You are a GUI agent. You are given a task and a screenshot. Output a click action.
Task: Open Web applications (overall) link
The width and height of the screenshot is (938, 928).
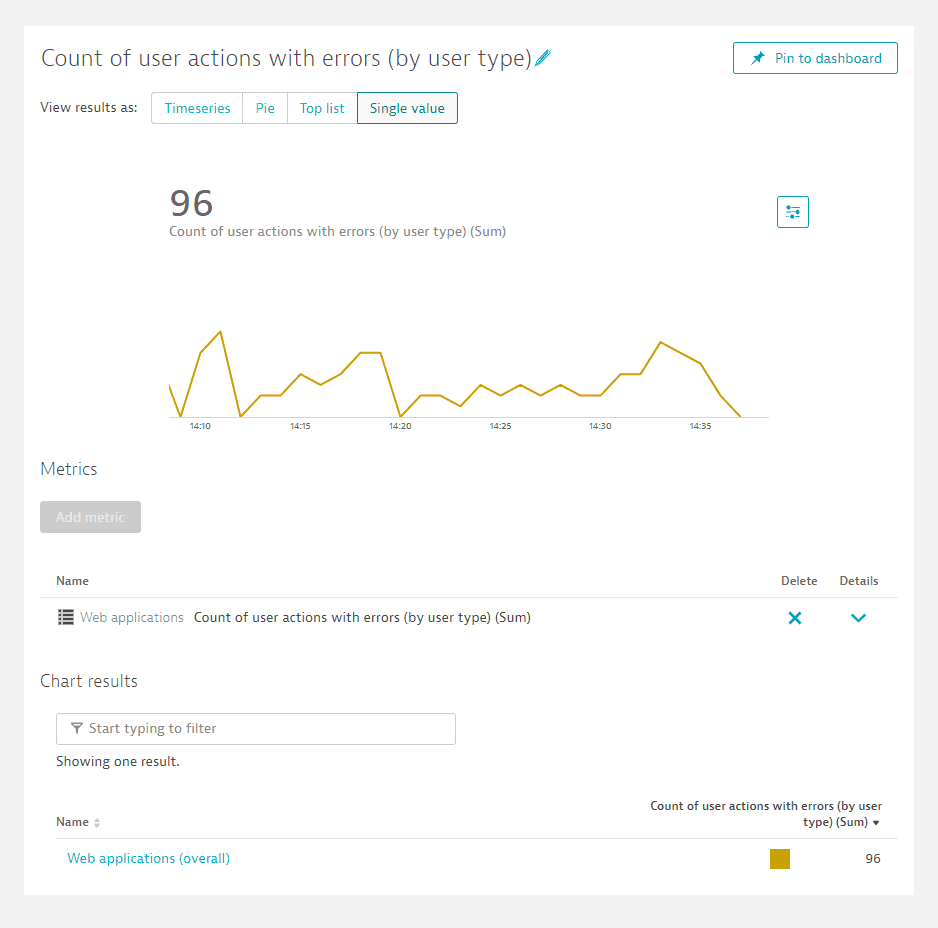click(148, 858)
